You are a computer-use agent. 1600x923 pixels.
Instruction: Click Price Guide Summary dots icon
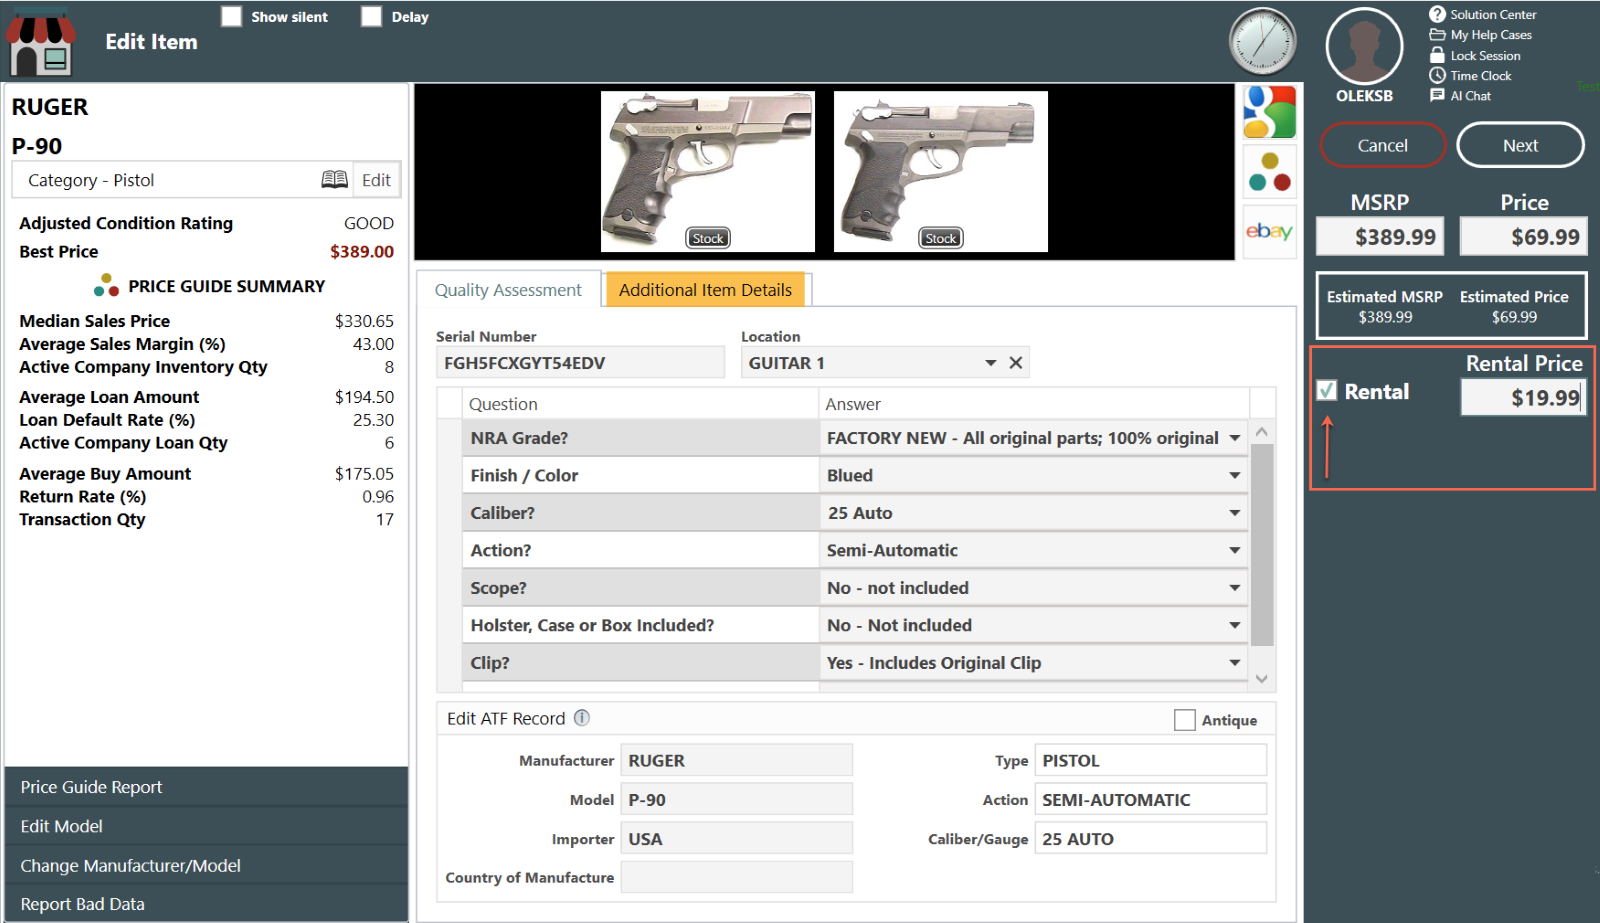pyautogui.click(x=106, y=286)
